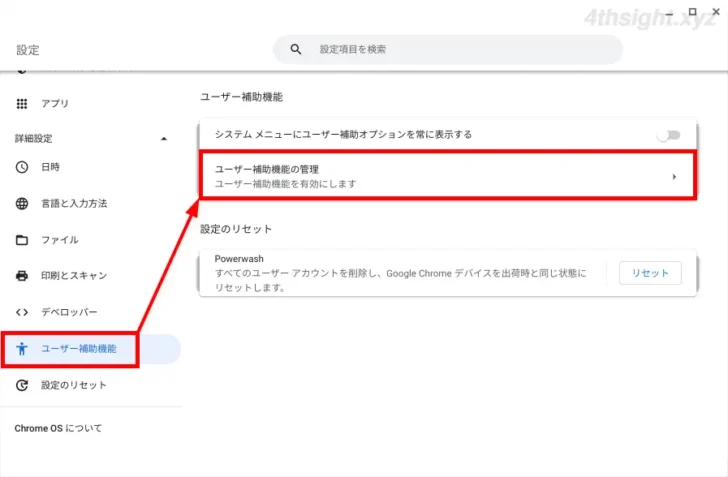The width and height of the screenshot is (728, 477).
Task: Click the code brackets icon beside デベロッパー
Action: click(x=22, y=313)
